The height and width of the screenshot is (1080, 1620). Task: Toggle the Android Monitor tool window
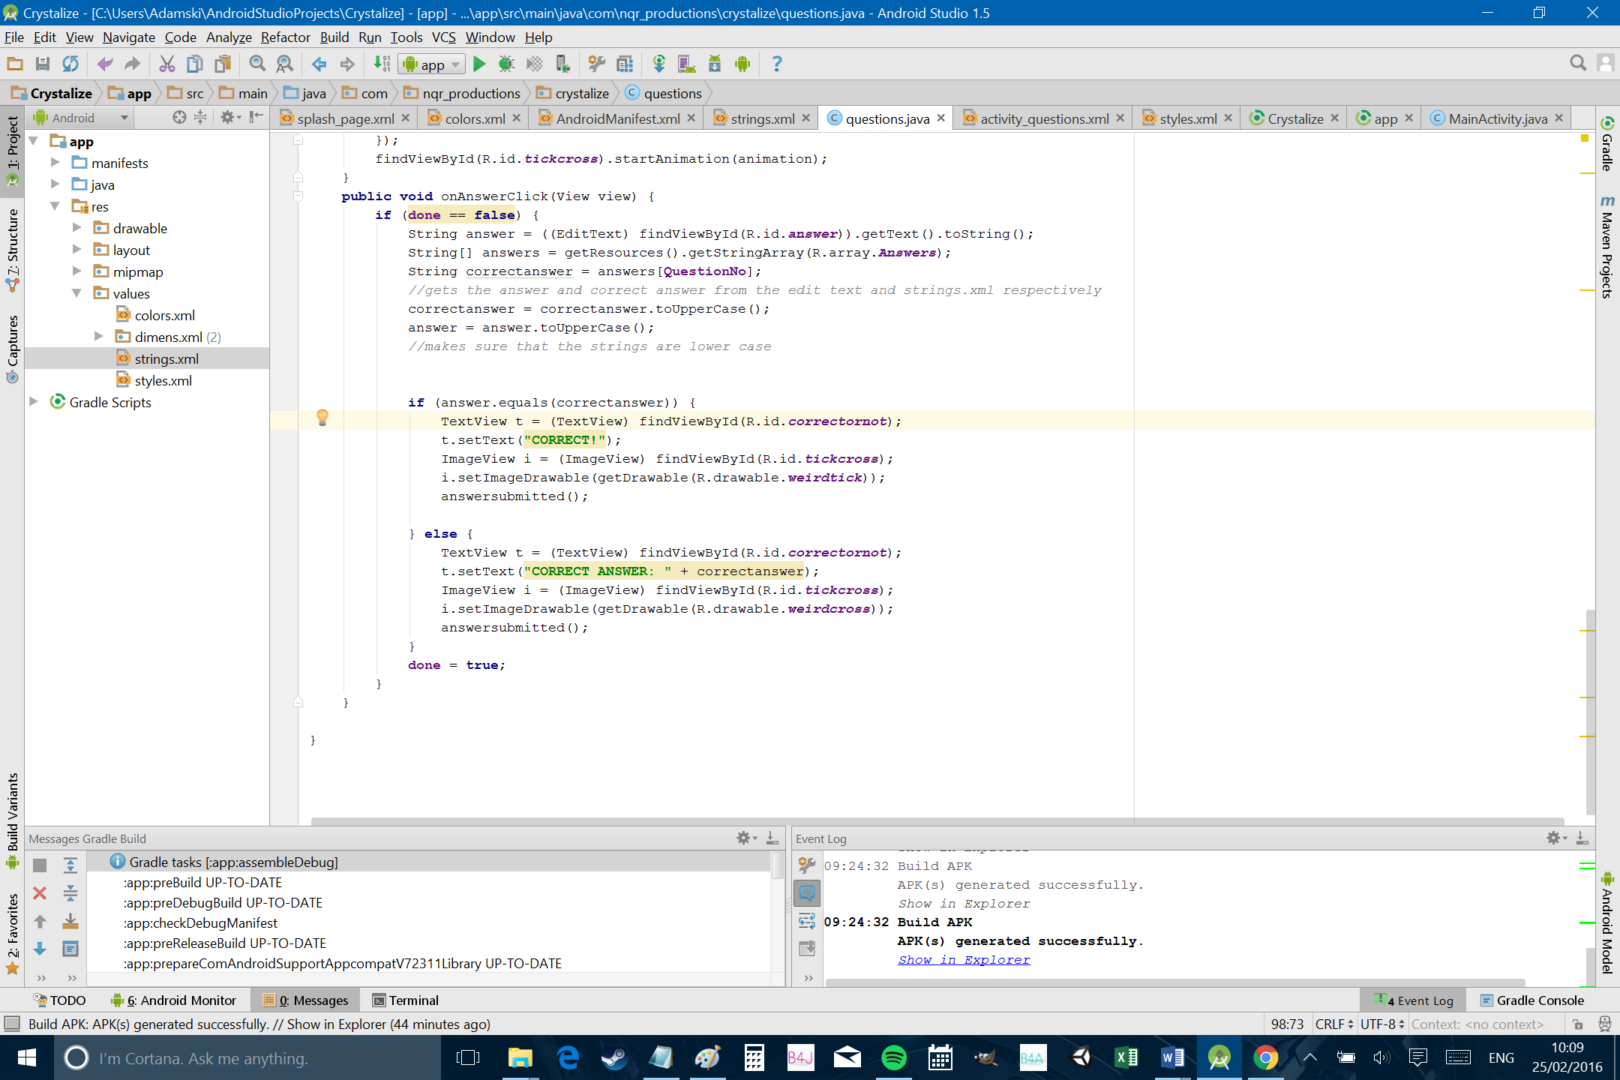[175, 999]
